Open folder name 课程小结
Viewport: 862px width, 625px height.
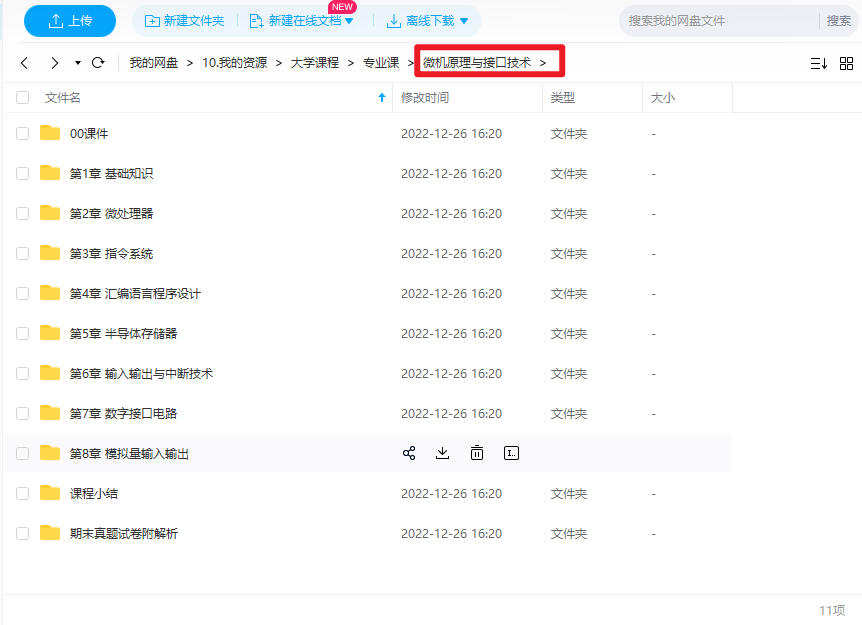point(94,494)
